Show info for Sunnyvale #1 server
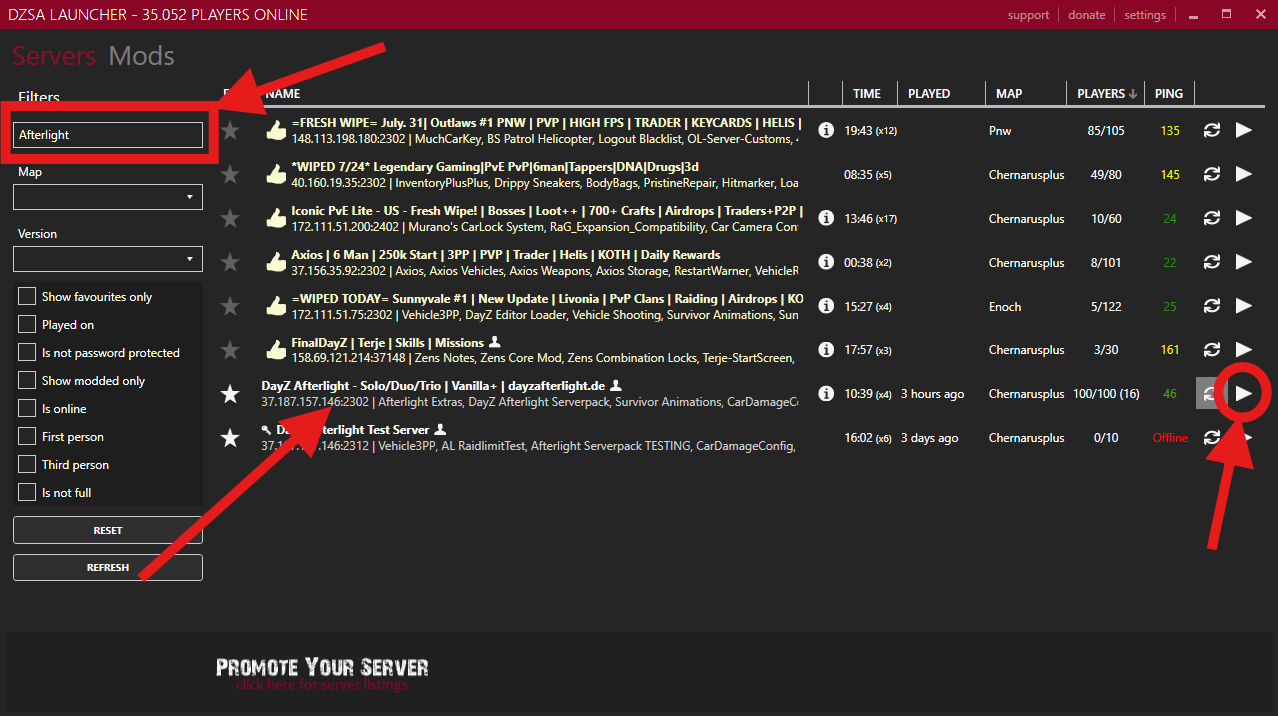This screenshot has height=716, width=1278. pos(826,306)
